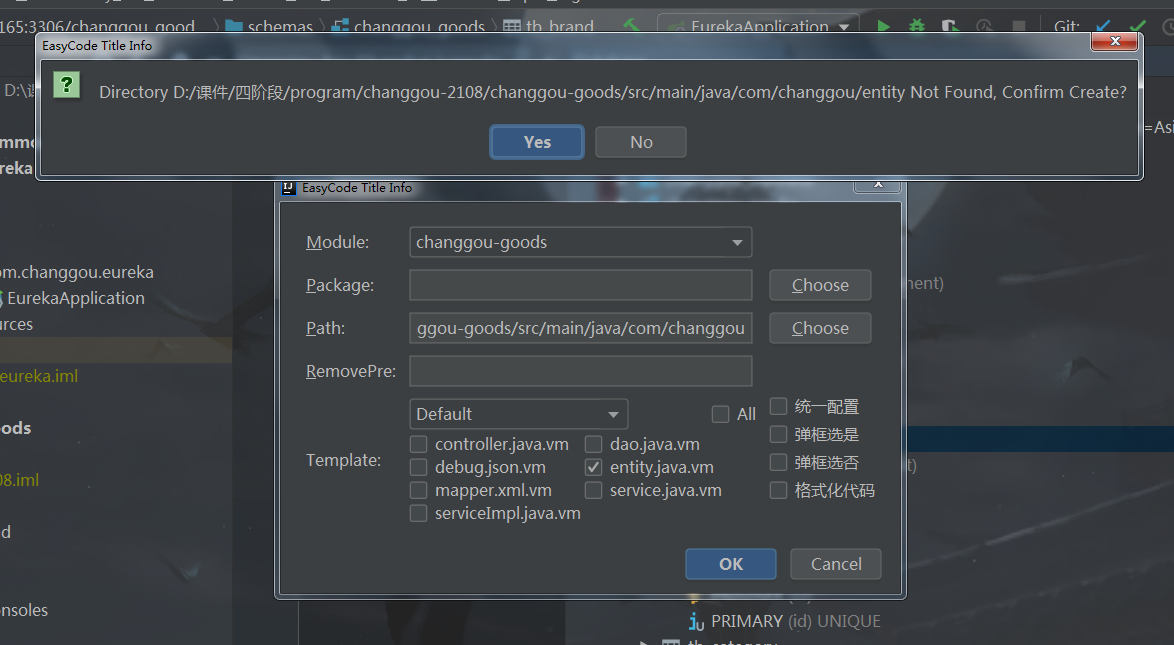Screen dimensions: 1174x645
Task: Open the Module dropdown showing changgou-goods
Action: (737, 242)
